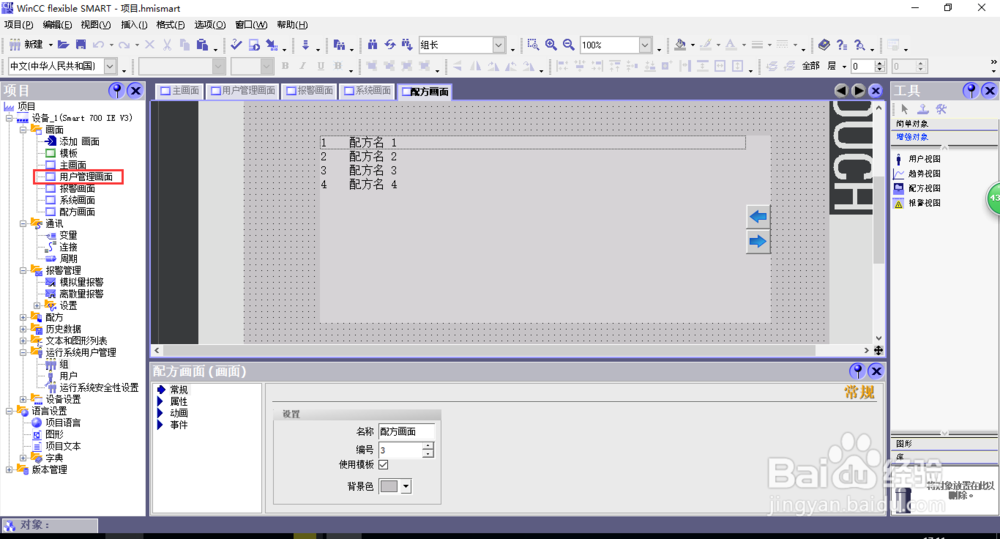
Task: Close the current screen editor tab area
Action: tap(876, 91)
